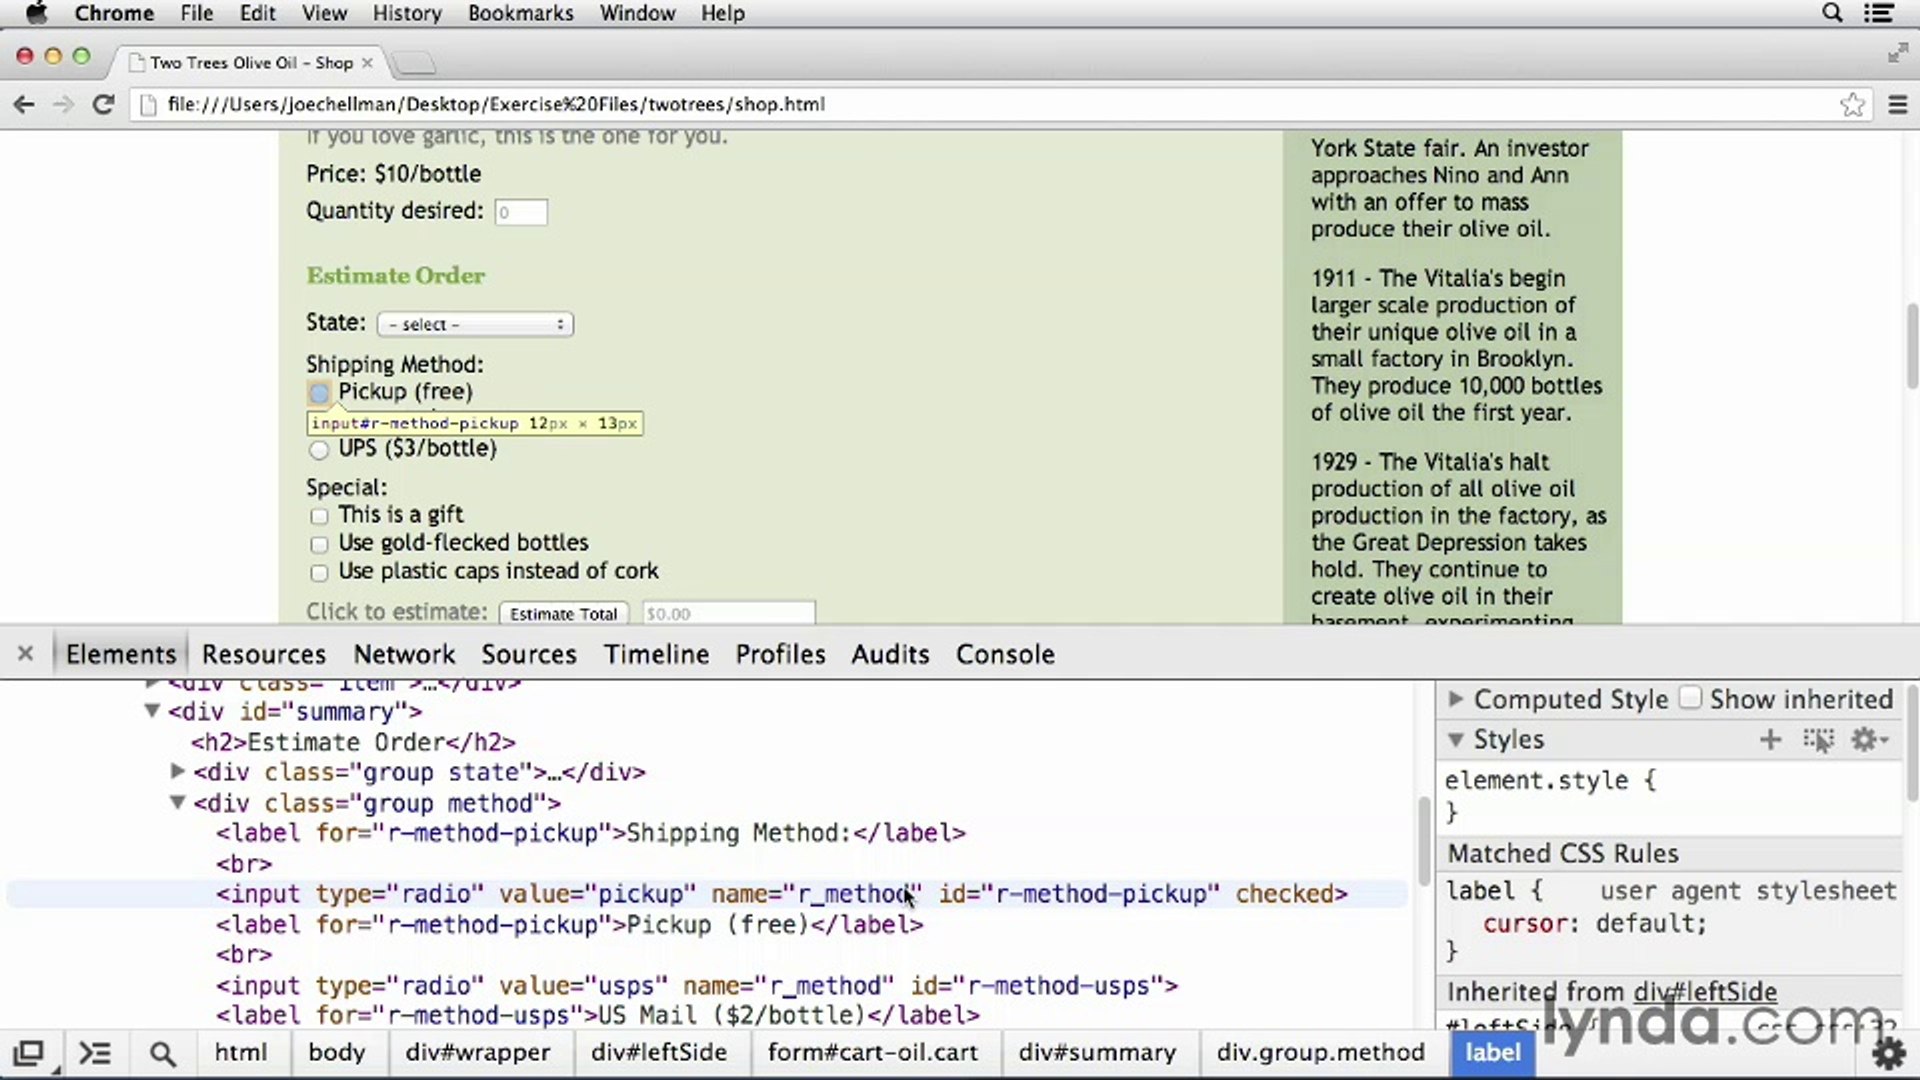Select div#summary in the breadcrumb bar
1920x1080 pixels.
tap(1097, 1052)
